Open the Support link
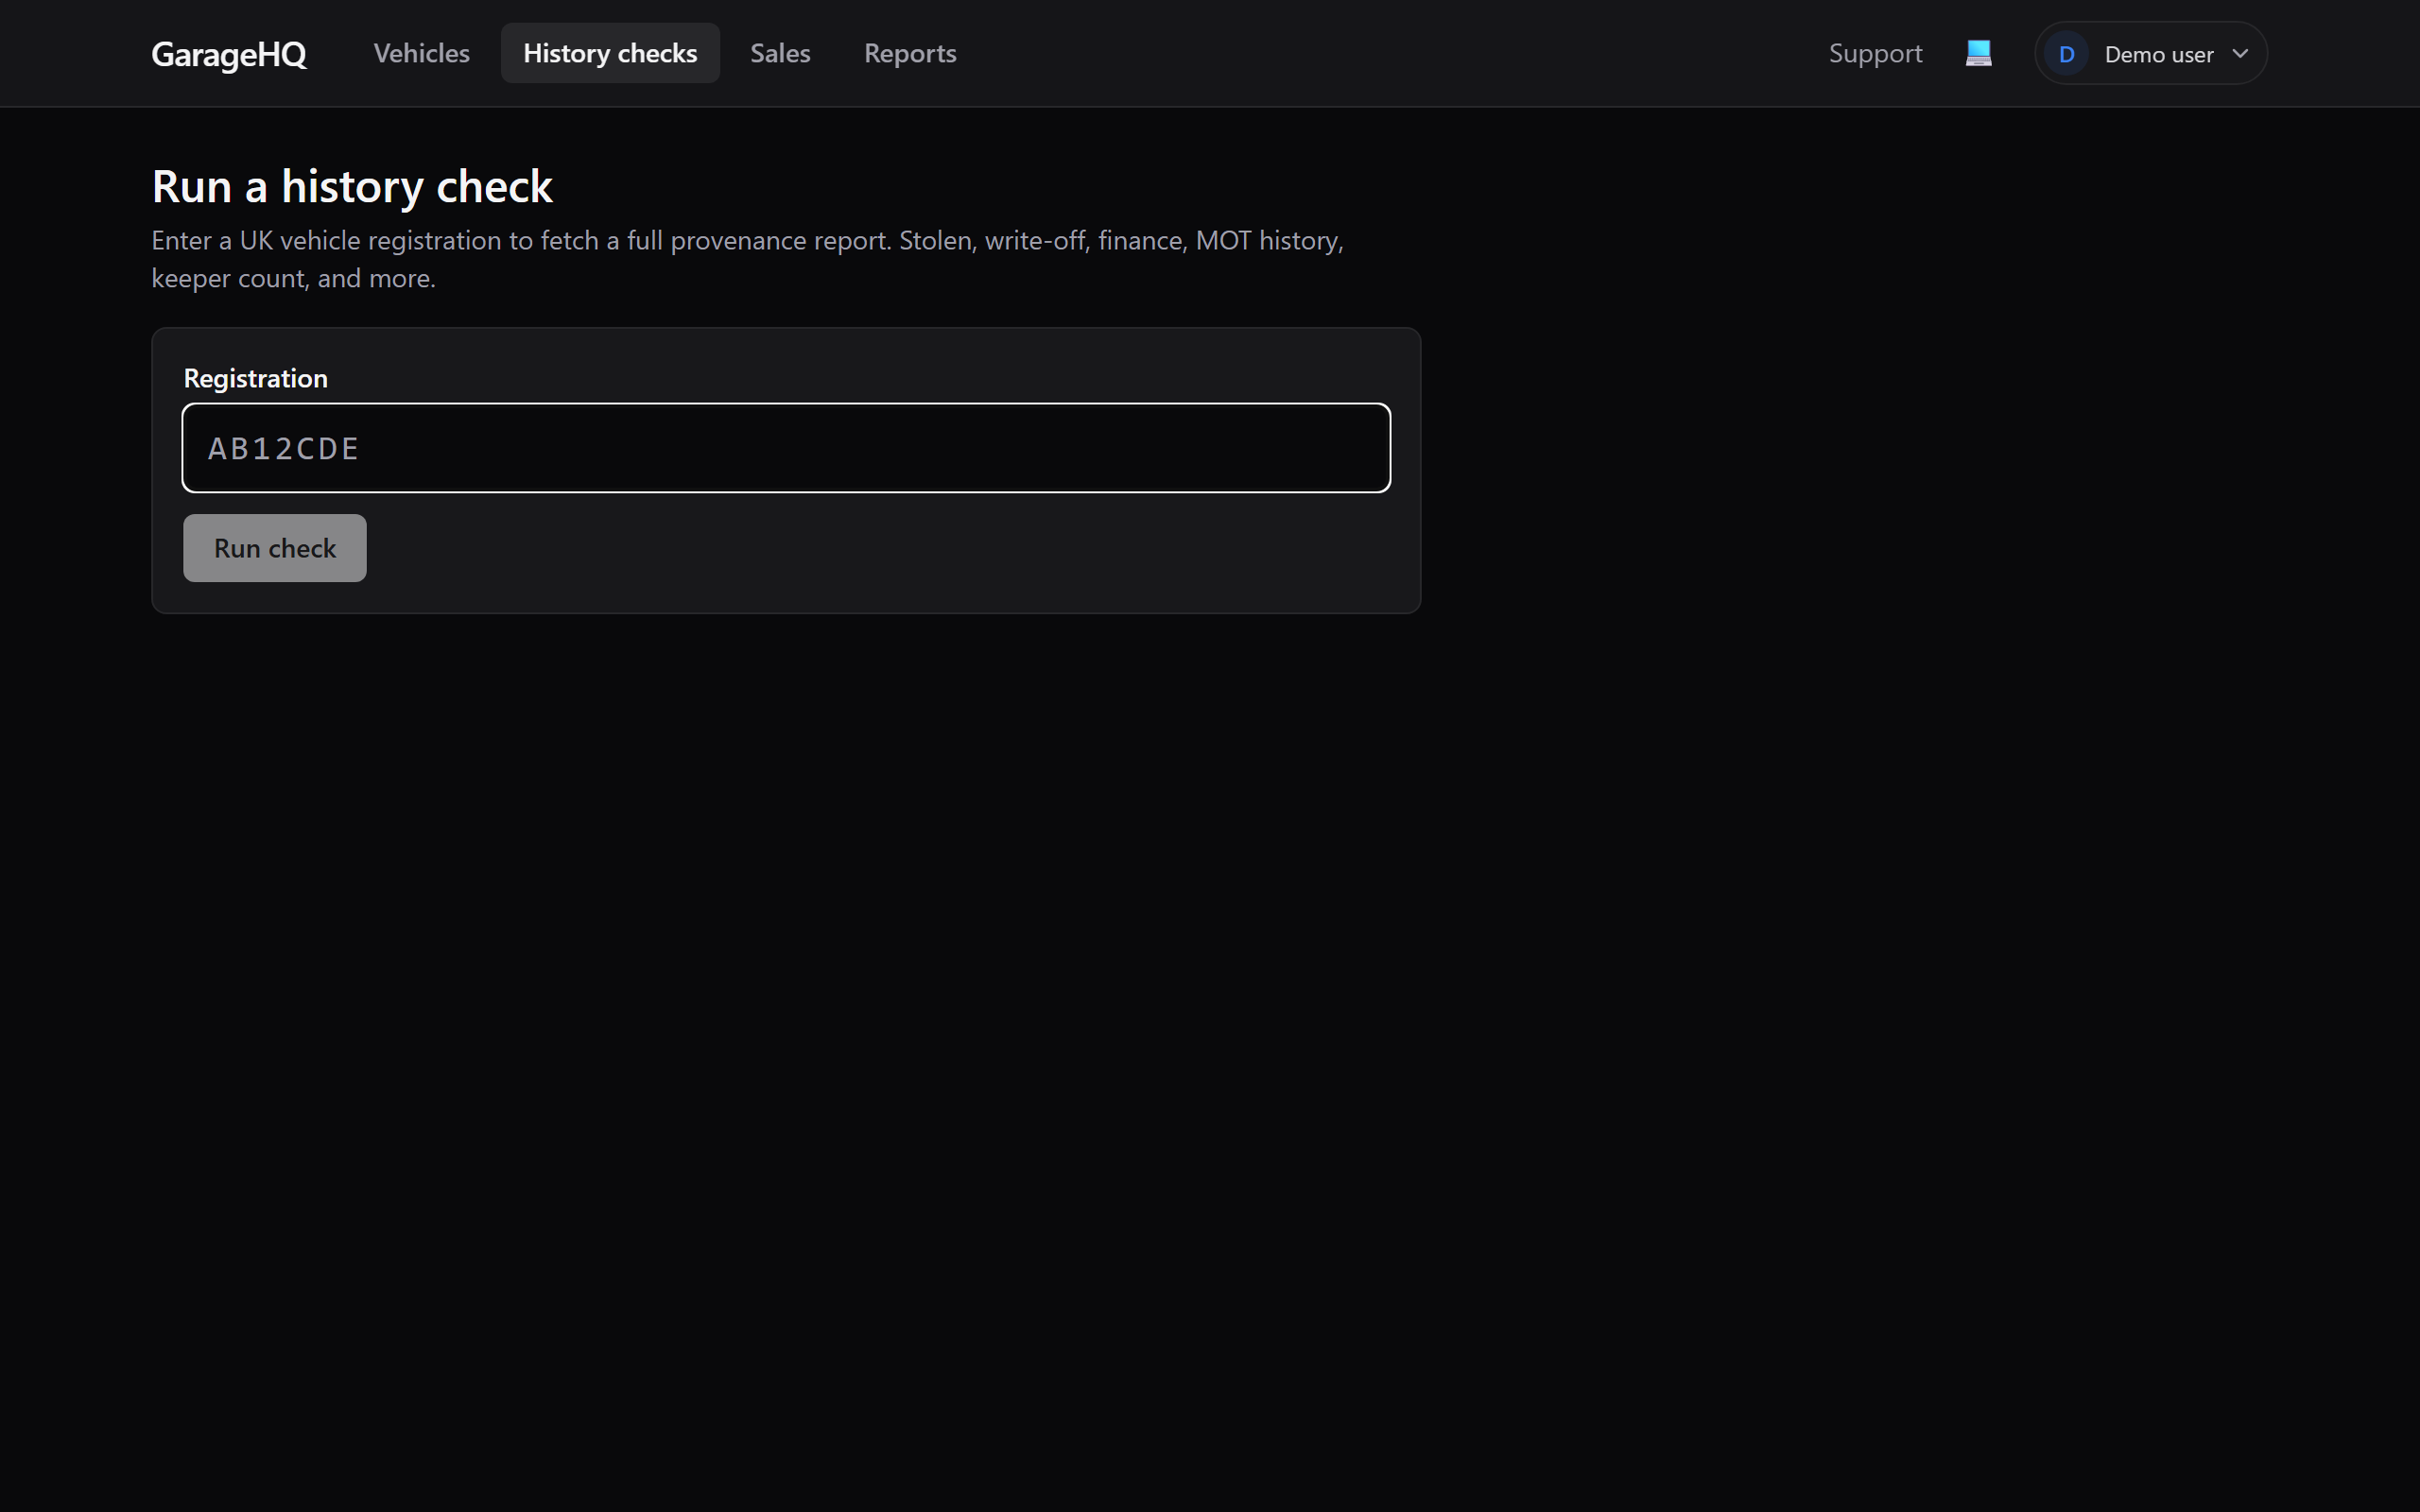2420x1512 pixels. 1875,53
